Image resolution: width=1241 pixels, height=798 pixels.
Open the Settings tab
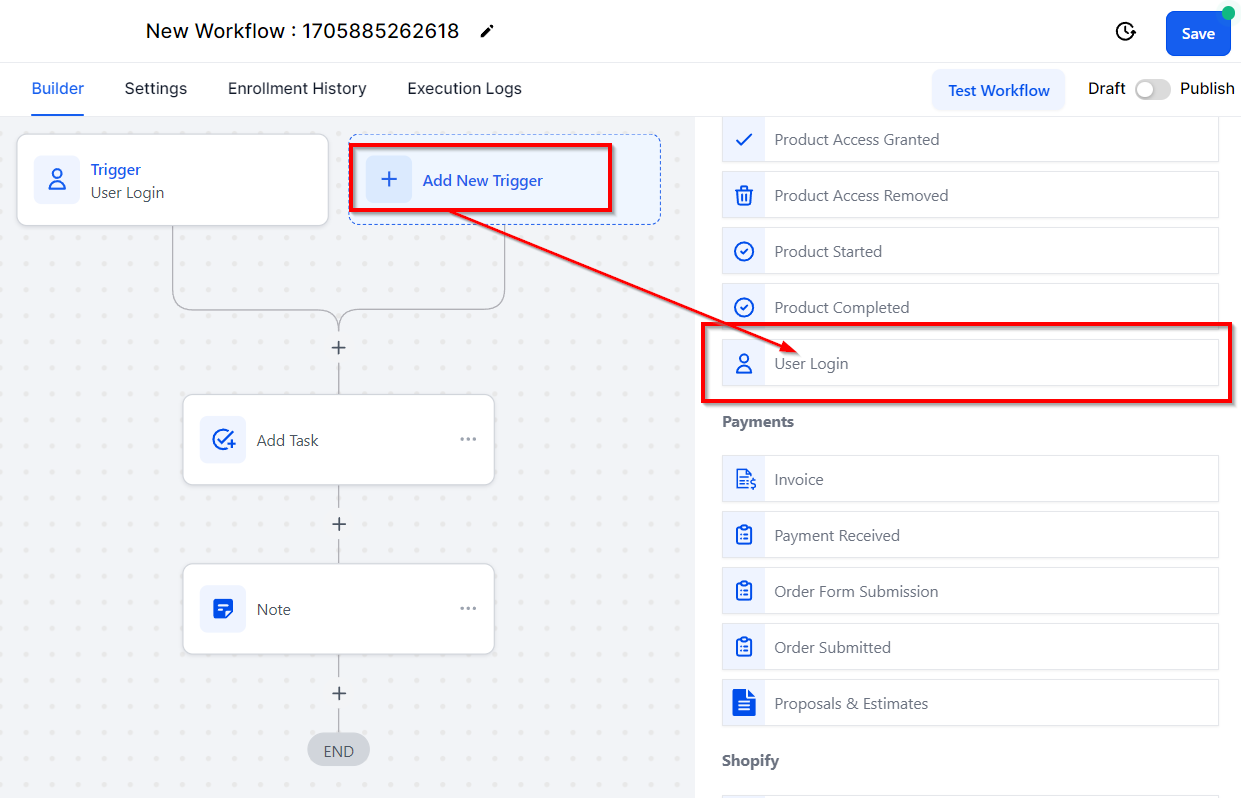pos(156,88)
